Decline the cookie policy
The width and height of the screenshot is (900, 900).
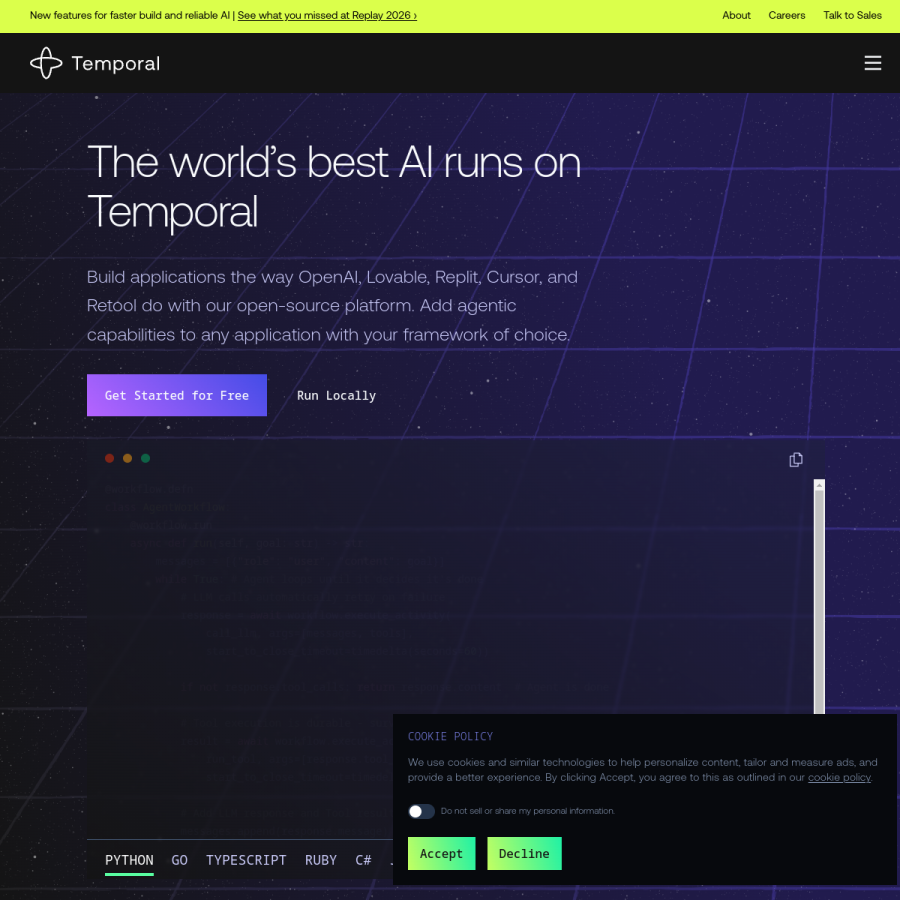coord(524,854)
